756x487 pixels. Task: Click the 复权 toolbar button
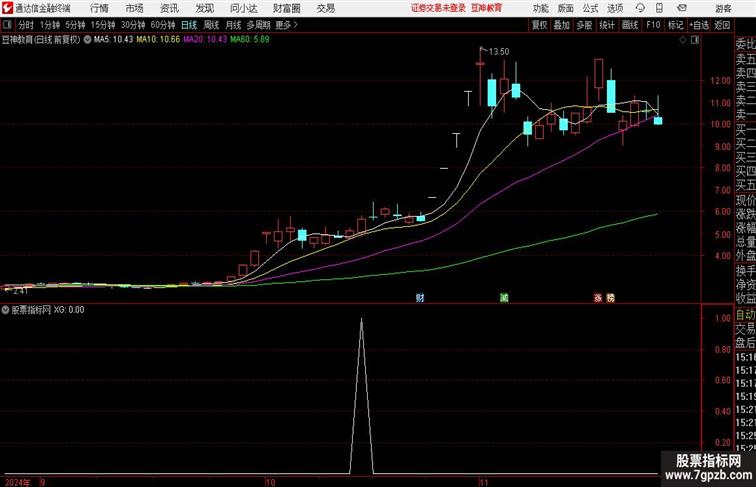pos(540,25)
